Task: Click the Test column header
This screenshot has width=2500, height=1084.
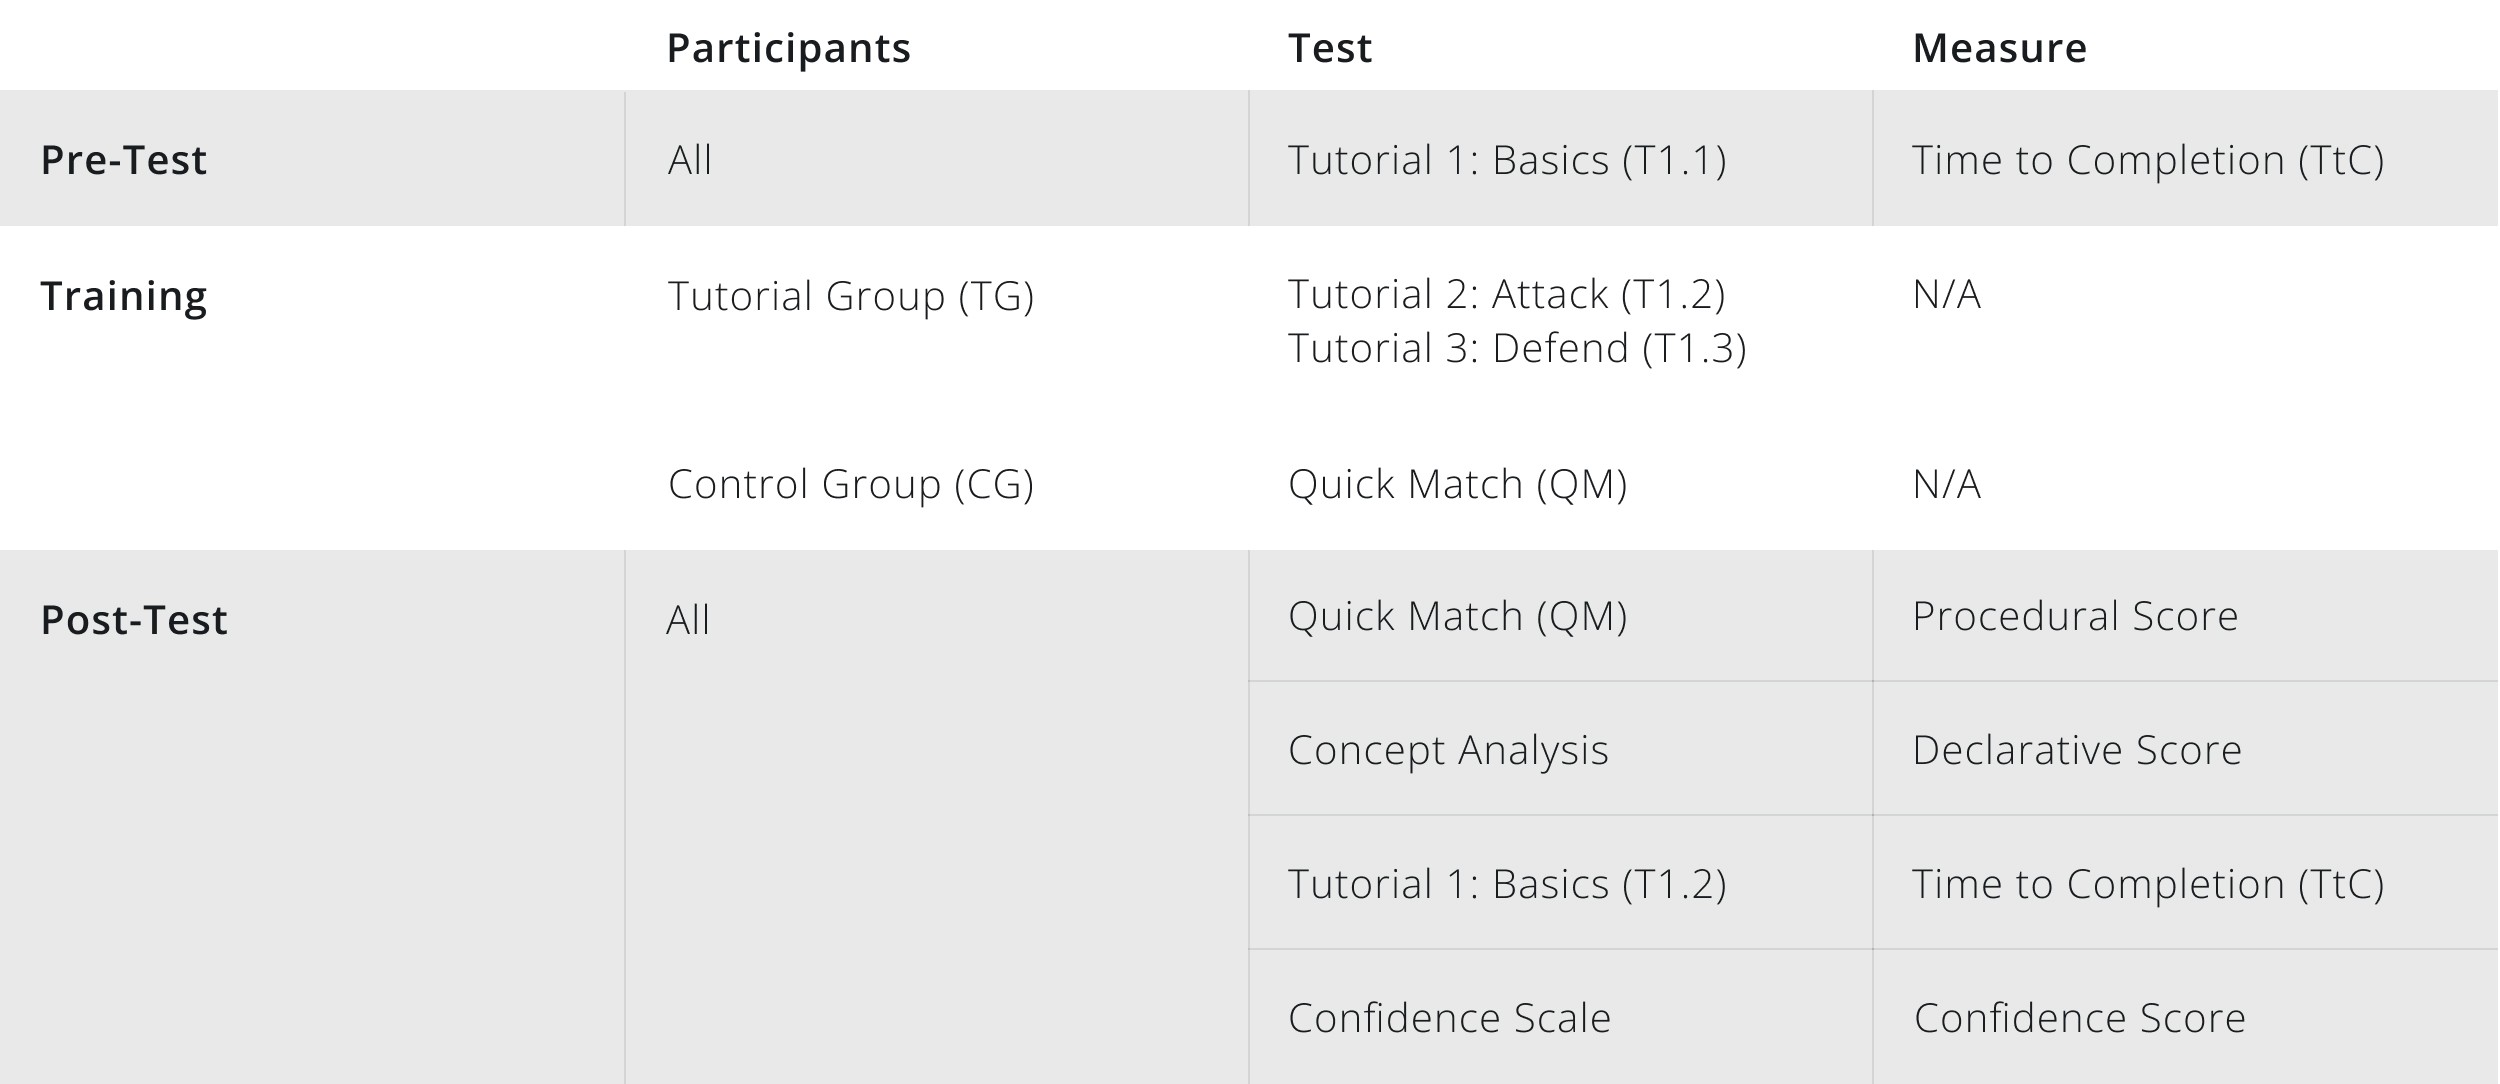Action: point(1329,48)
